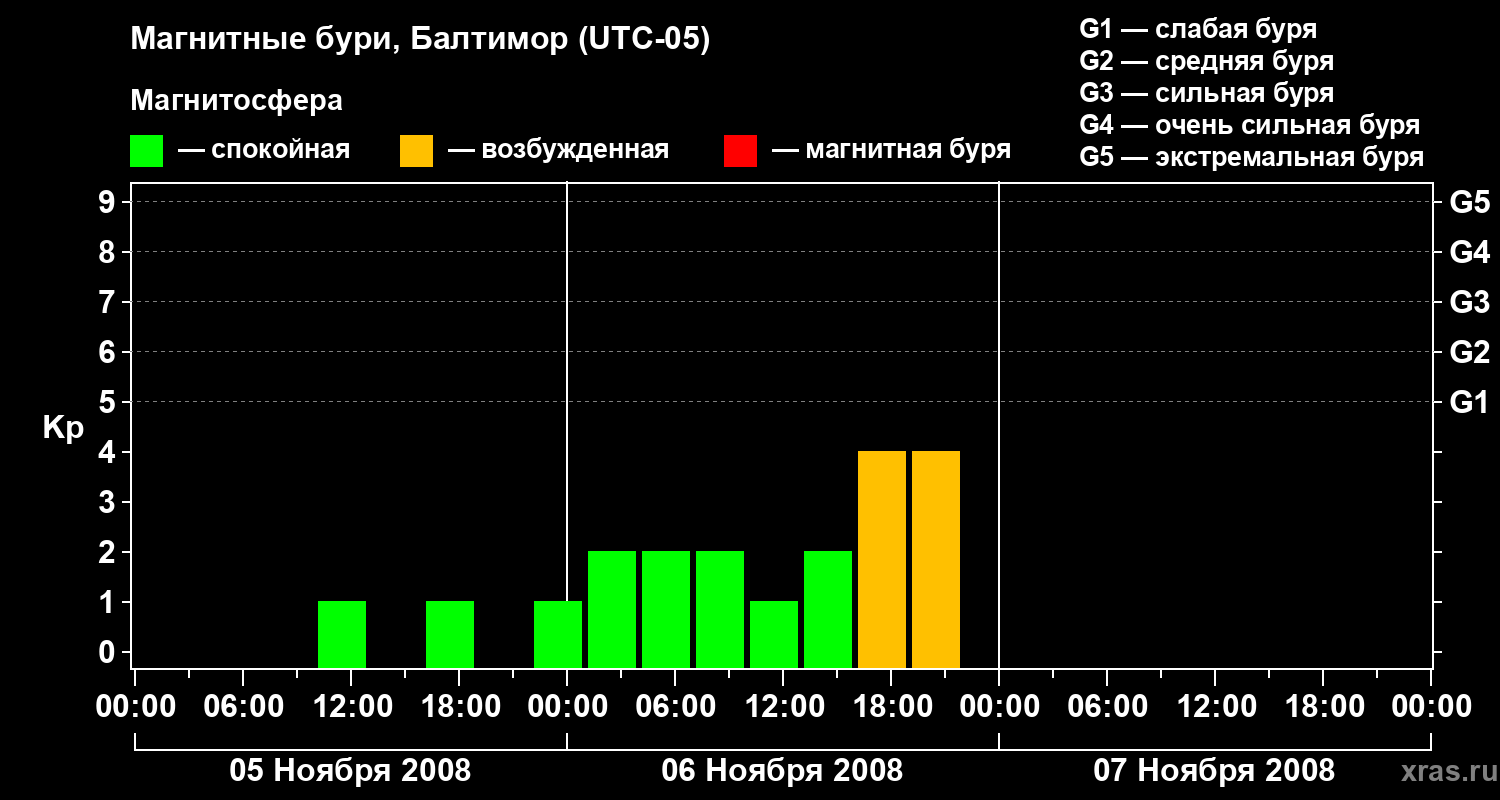Viewport: 1500px width, 800px height.
Task: Select the "G3 — сильная буря" legend line
Action: pyautogui.click(x=1206, y=93)
